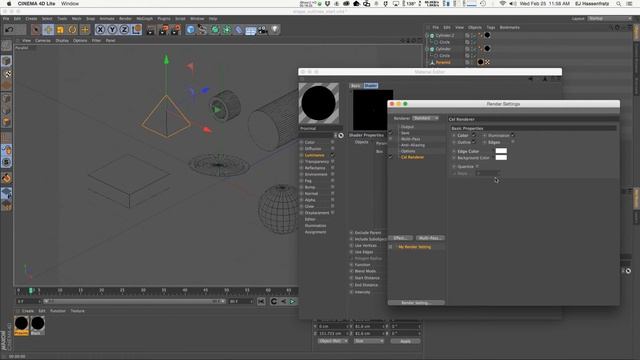The height and width of the screenshot is (360, 640).
Task: Click Render to Picture Viewer icon
Action: click(x=164, y=29)
